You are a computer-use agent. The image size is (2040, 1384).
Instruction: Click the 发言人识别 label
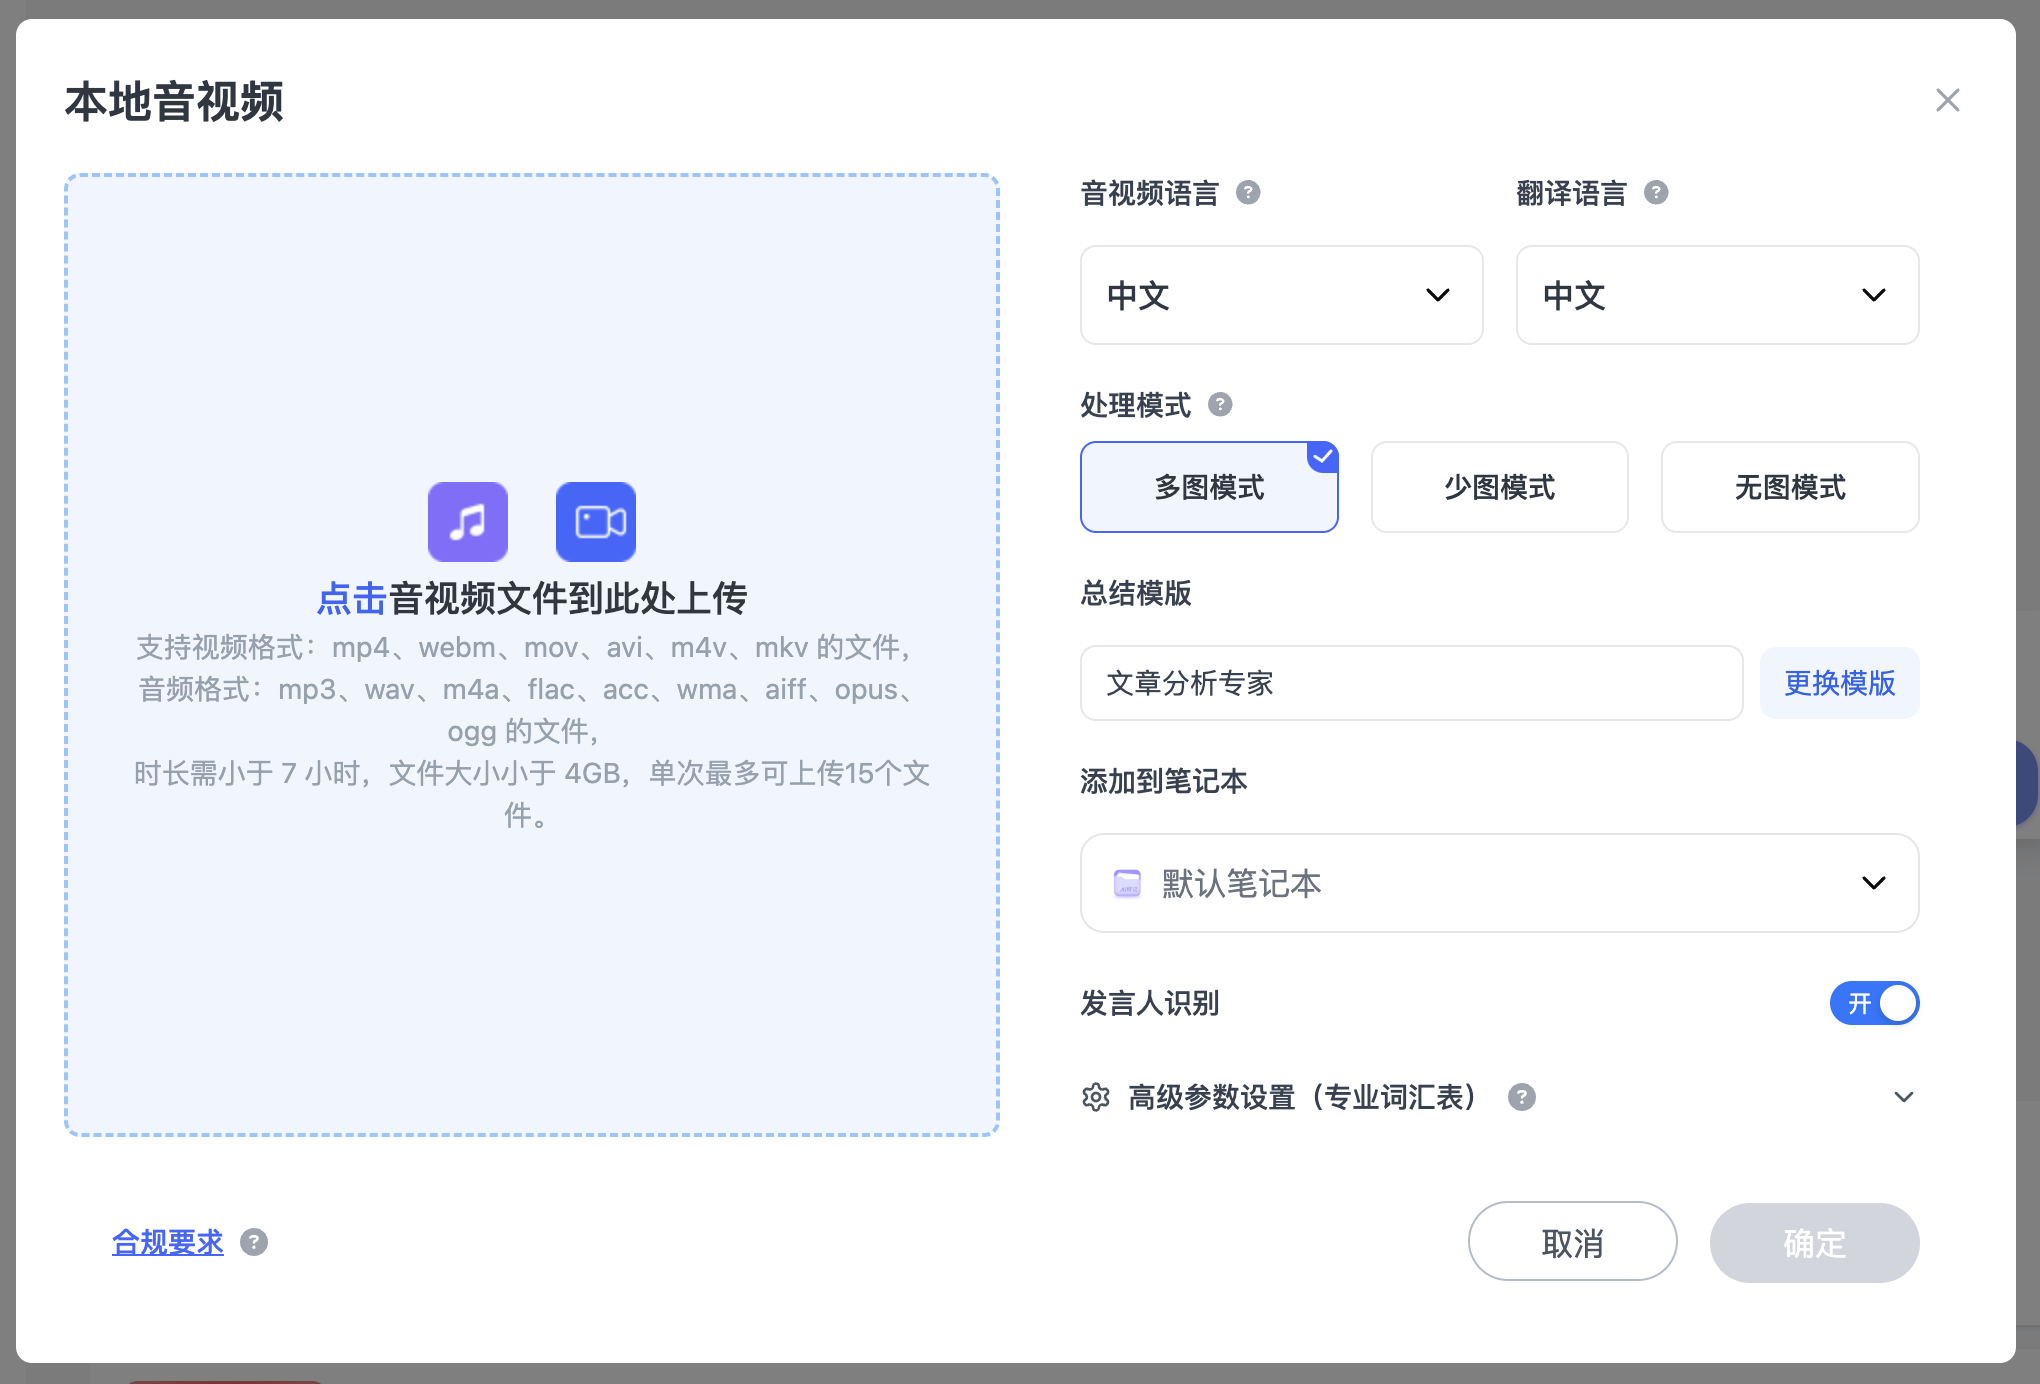pyautogui.click(x=1150, y=1003)
